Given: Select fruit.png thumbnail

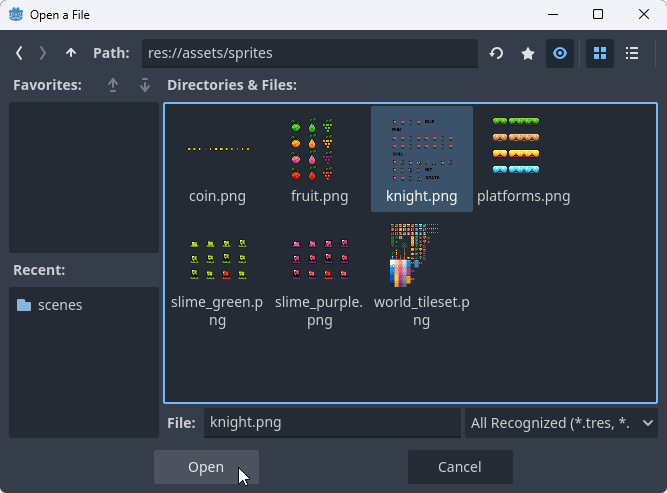Looking at the screenshot, I should [319, 158].
